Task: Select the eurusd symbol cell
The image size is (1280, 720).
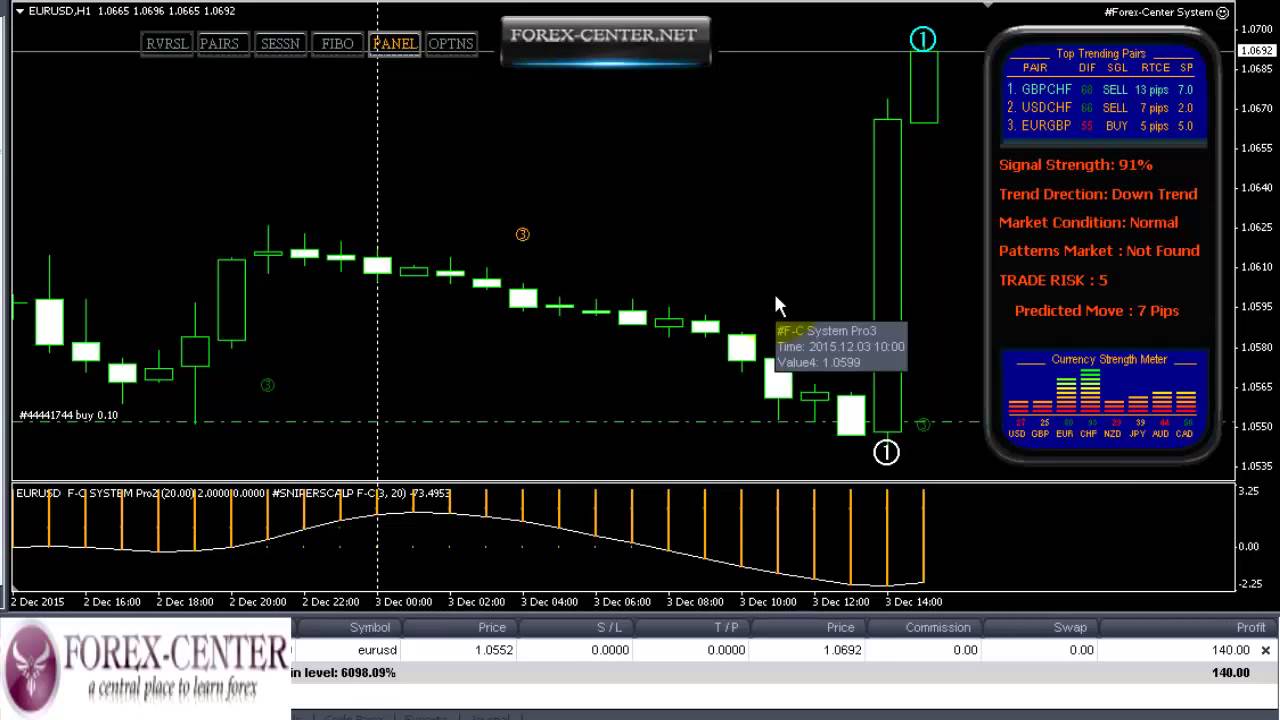Action: click(377, 650)
